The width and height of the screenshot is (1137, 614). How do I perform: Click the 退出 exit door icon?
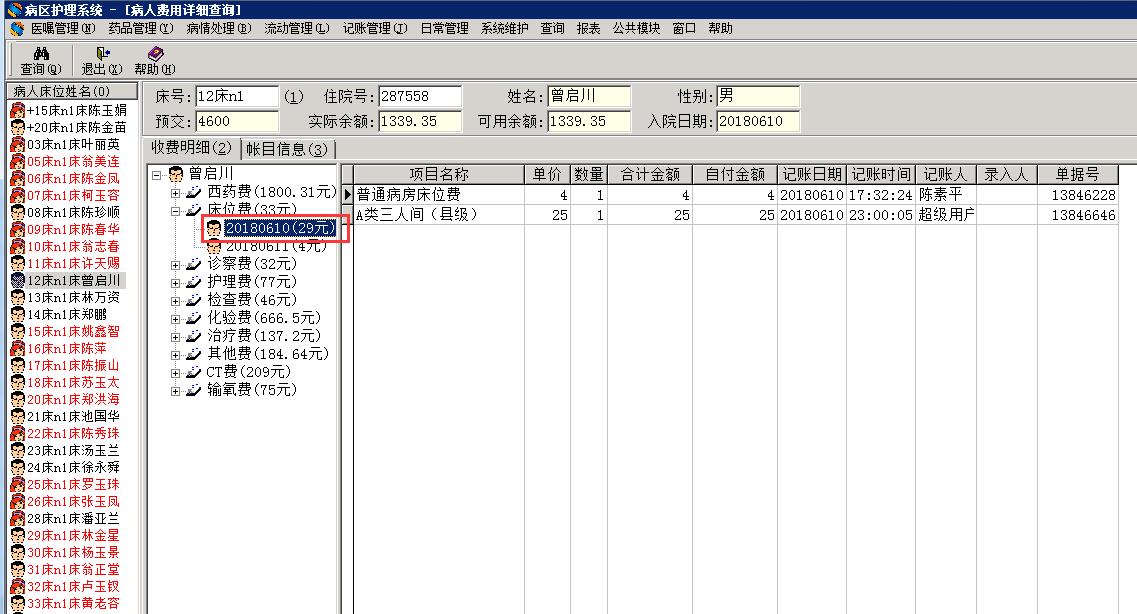[x=102, y=54]
